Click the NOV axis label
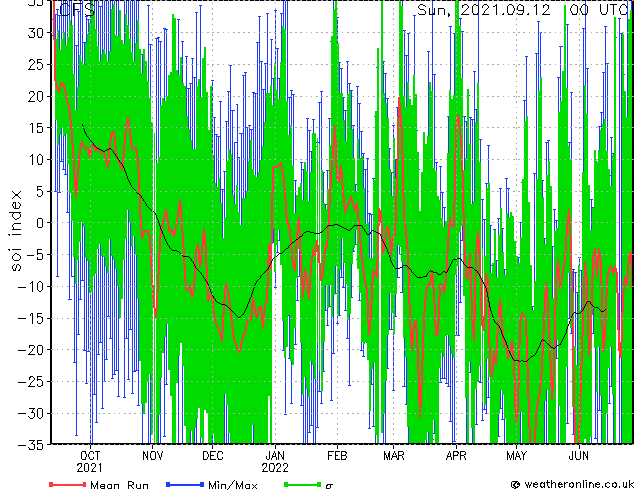Viewport: 634px width, 490px height. [x=152, y=456]
